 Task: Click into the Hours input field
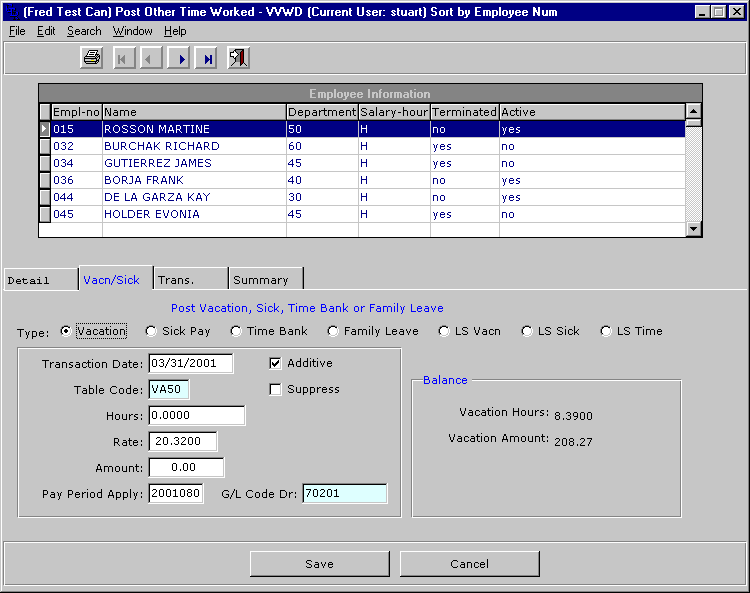[196, 416]
